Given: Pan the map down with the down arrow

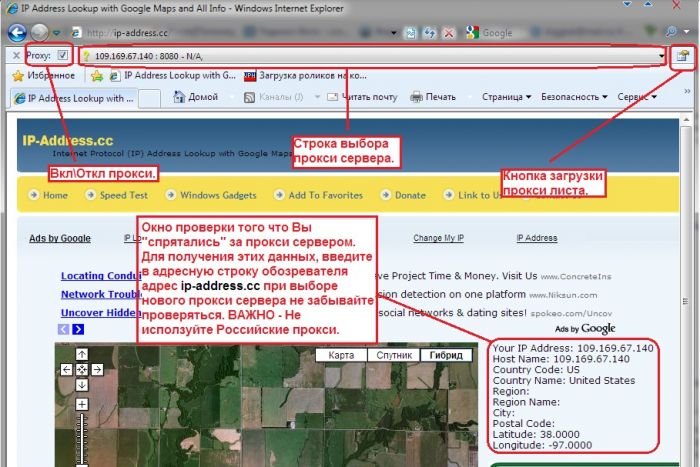Looking at the screenshot, I should coord(82,385).
